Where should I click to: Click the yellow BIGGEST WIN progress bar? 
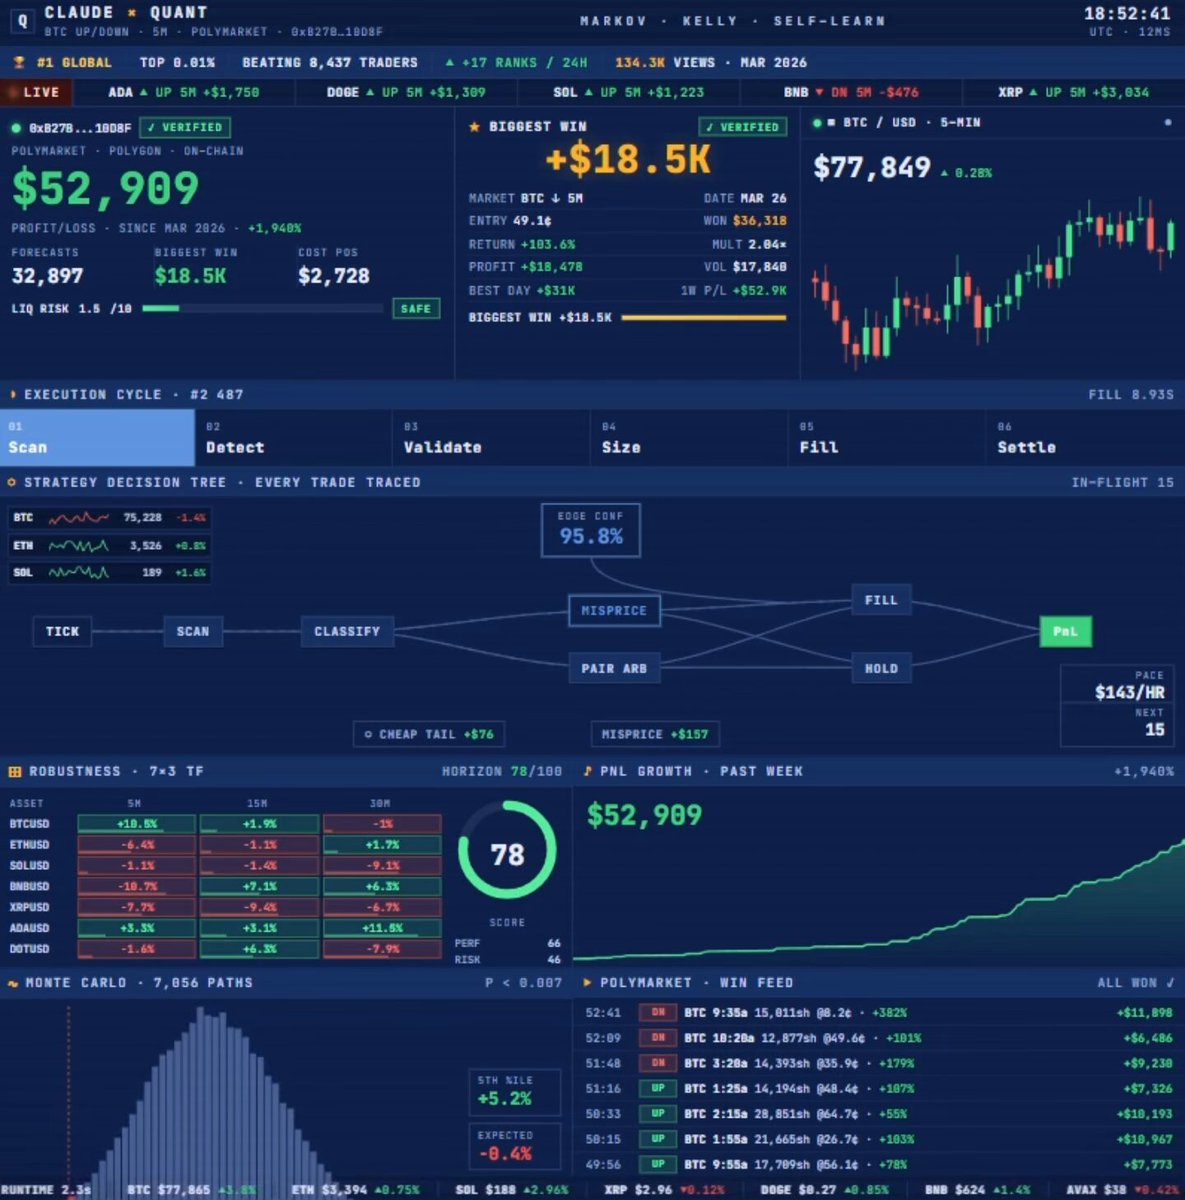click(x=704, y=318)
